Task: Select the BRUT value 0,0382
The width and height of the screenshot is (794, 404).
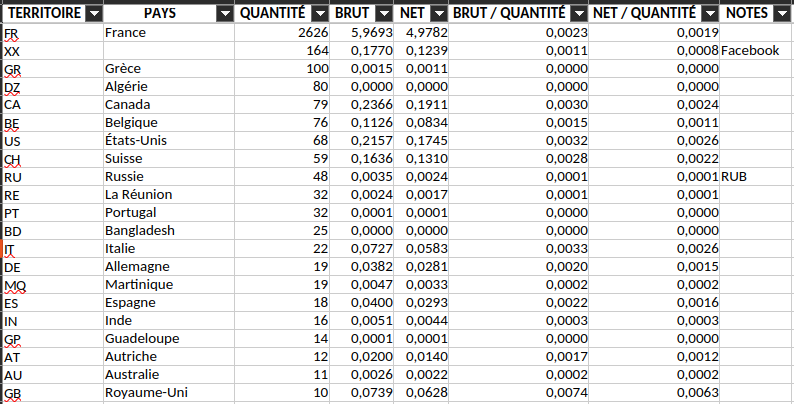Action: tap(362, 267)
